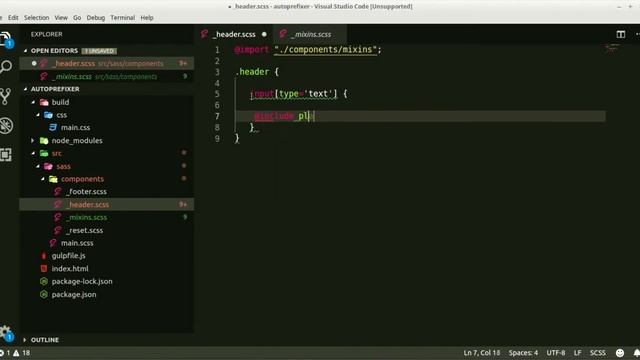Open the Go menu
This screenshot has width=640, height=360.
(77, 18)
